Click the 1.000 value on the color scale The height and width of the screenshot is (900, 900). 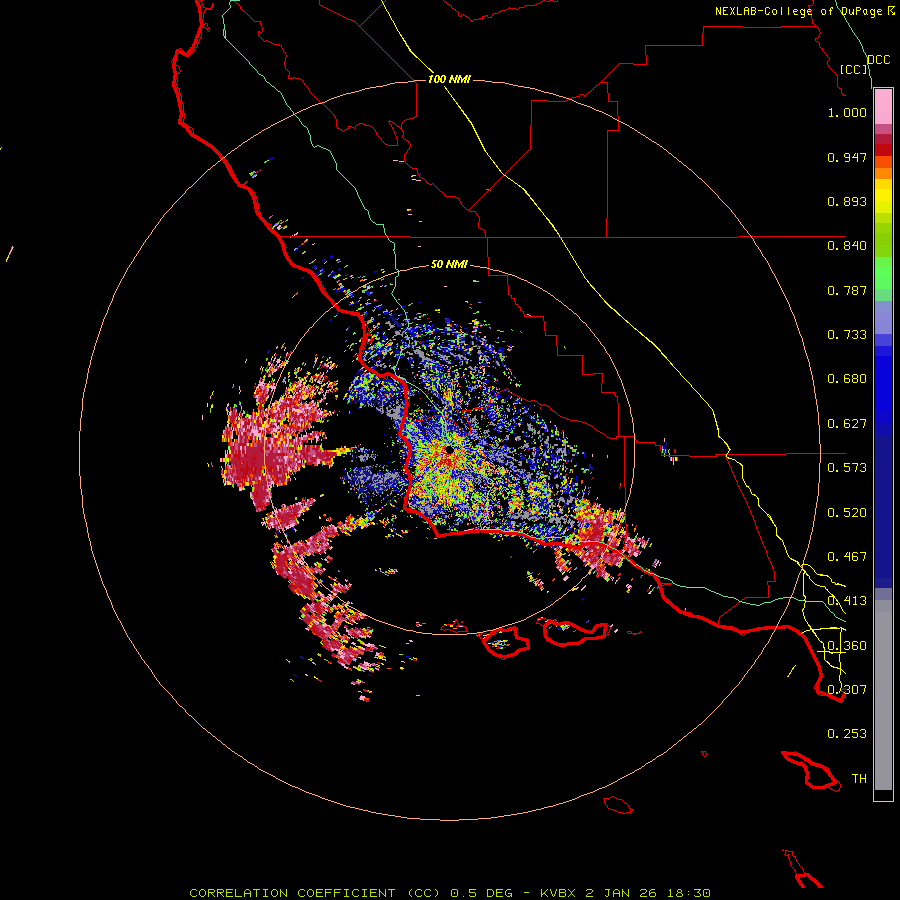click(847, 112)
